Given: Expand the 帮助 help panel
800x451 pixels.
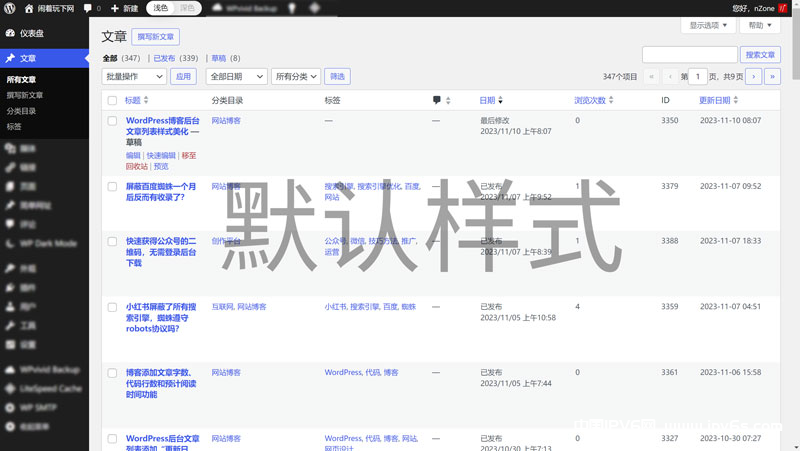Looking at the screenshot, I should pyautogui.click(x=760, y=25).
